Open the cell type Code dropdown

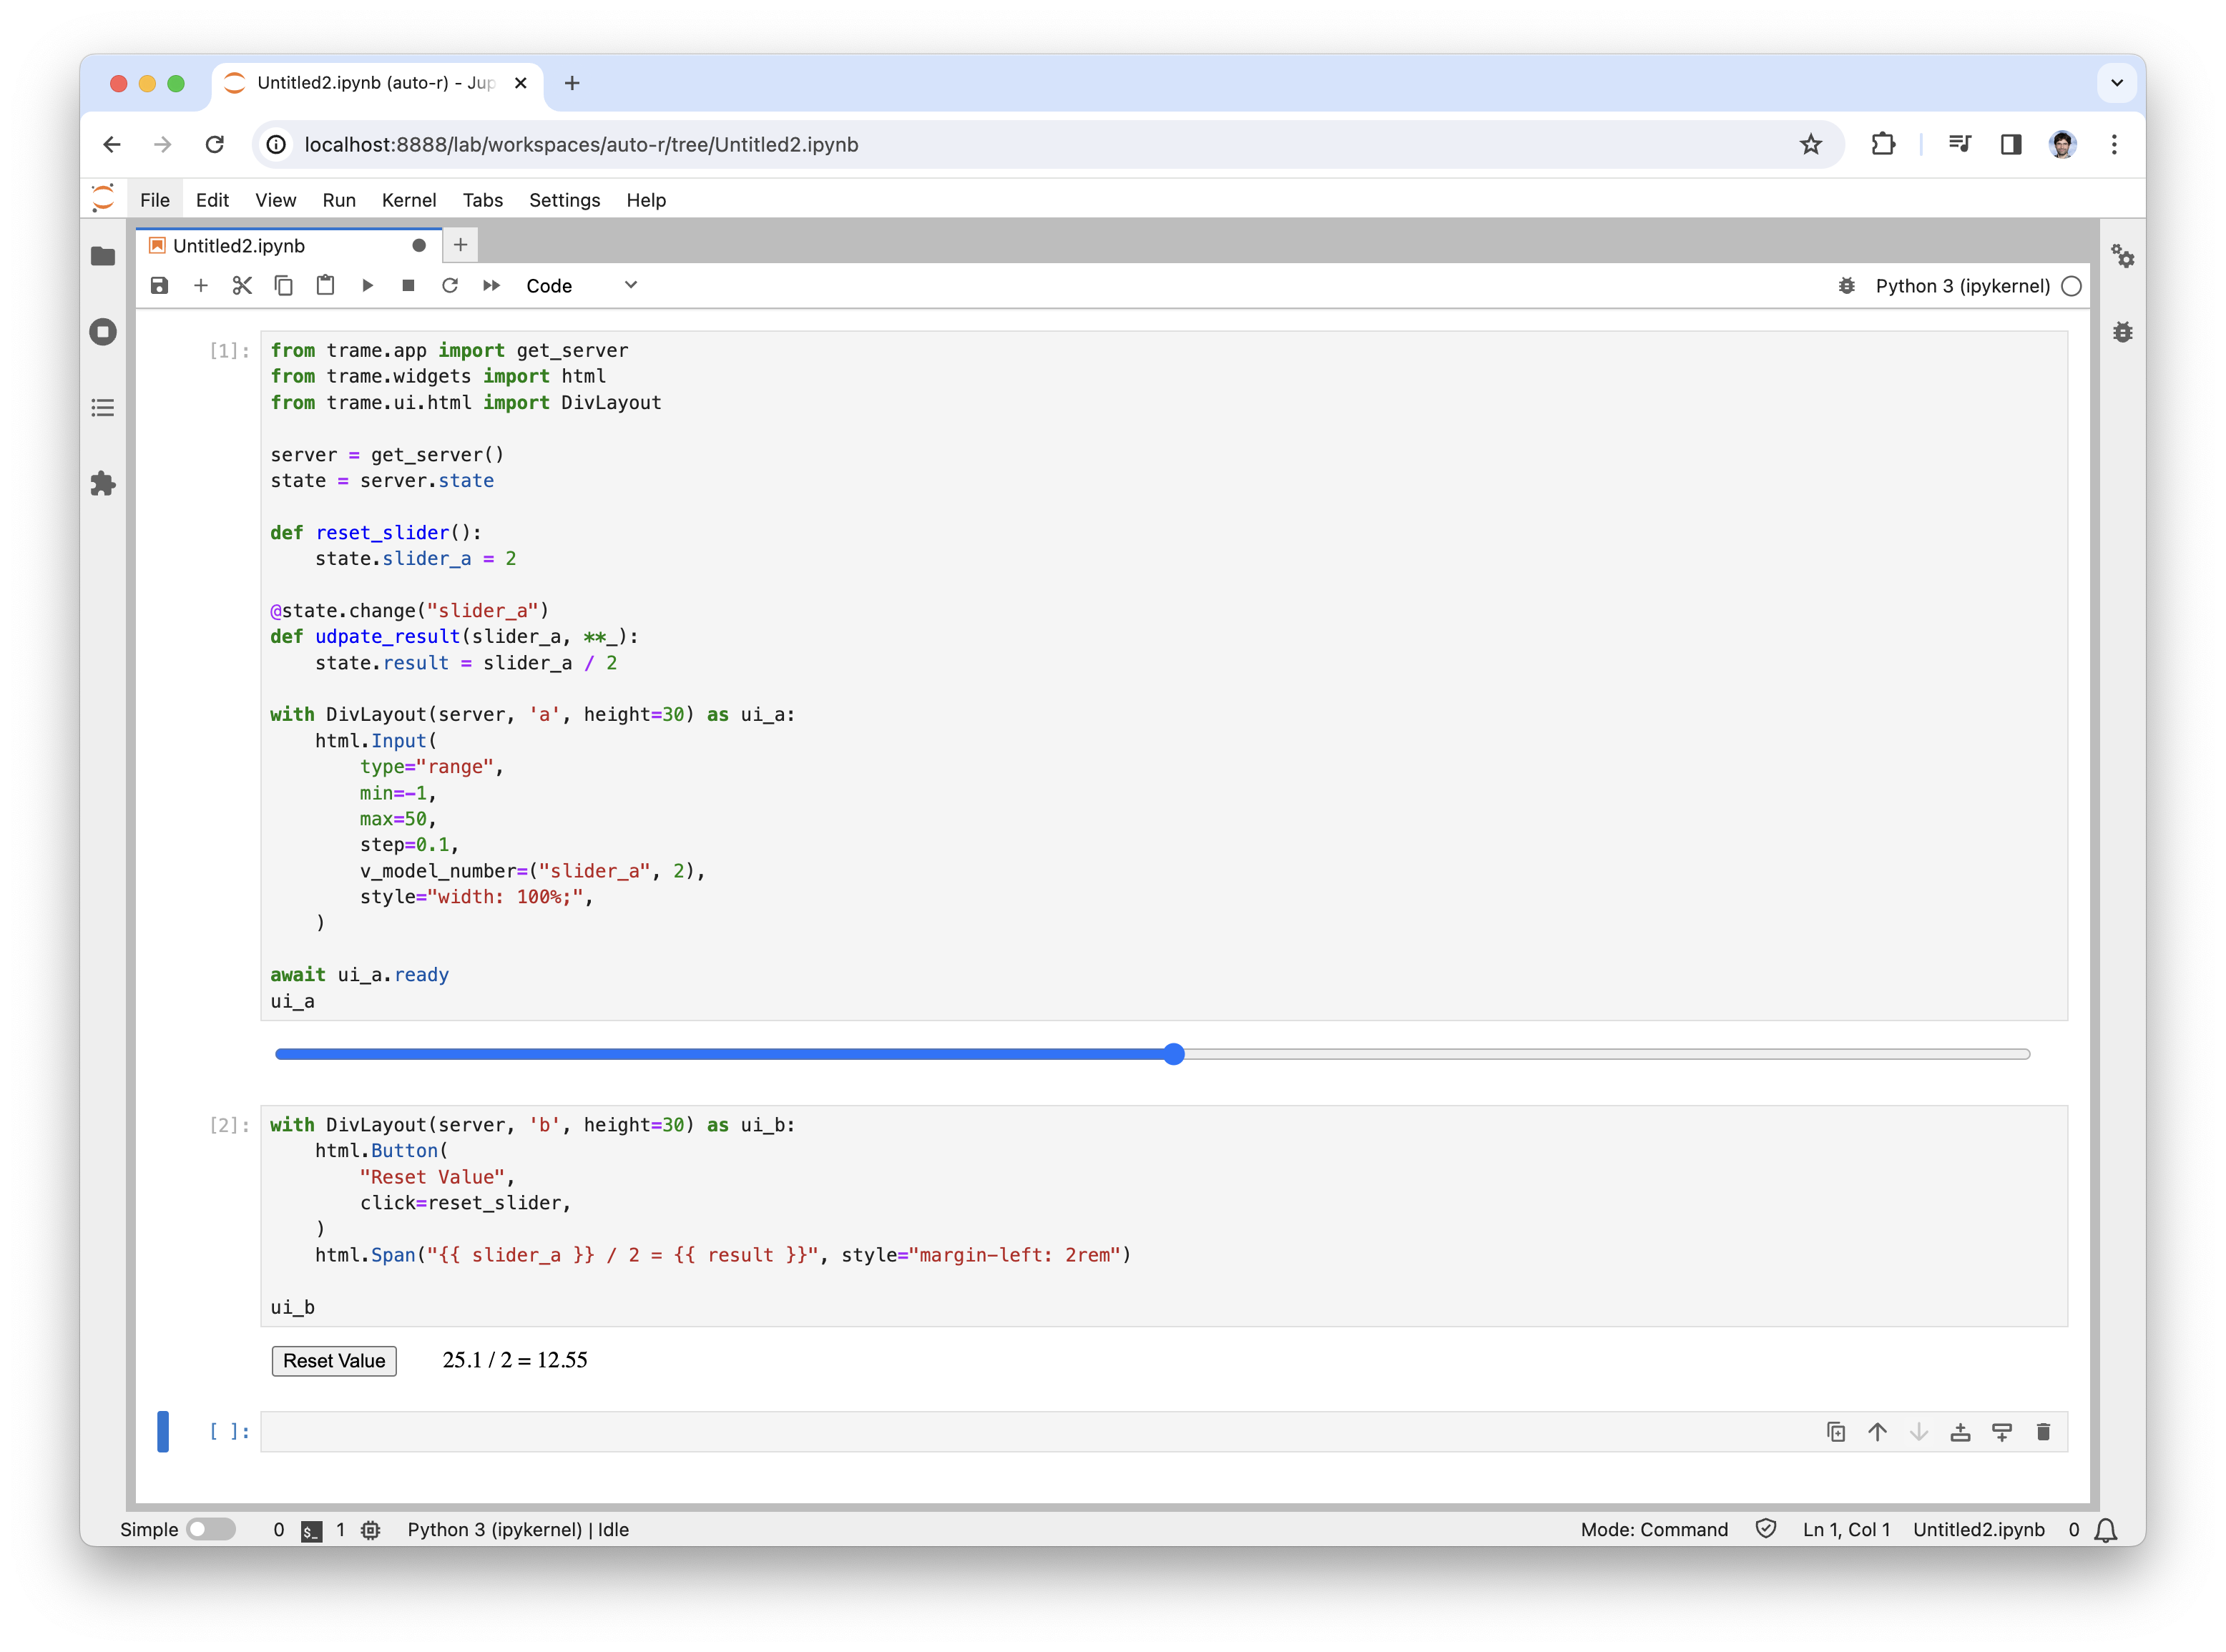[x=581, y=286]
